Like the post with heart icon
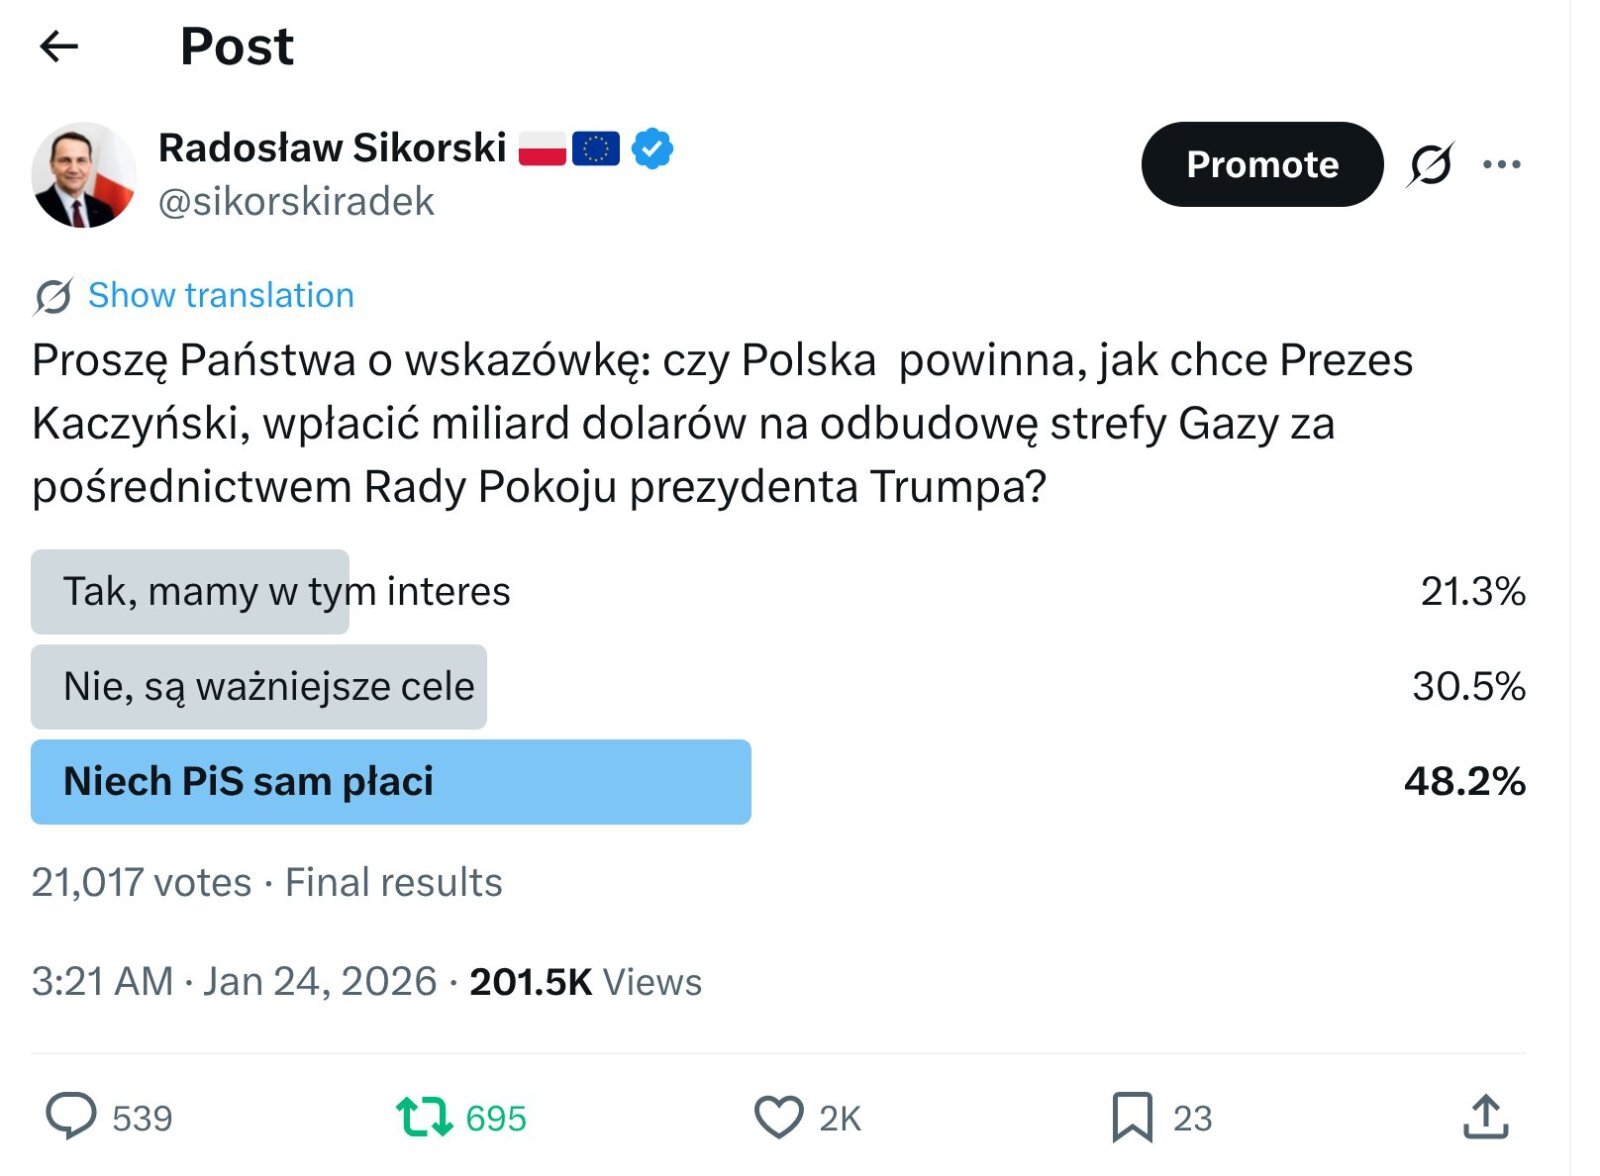Image resolution: width=1600 pixels, height=1176 pixels. 778,1117
